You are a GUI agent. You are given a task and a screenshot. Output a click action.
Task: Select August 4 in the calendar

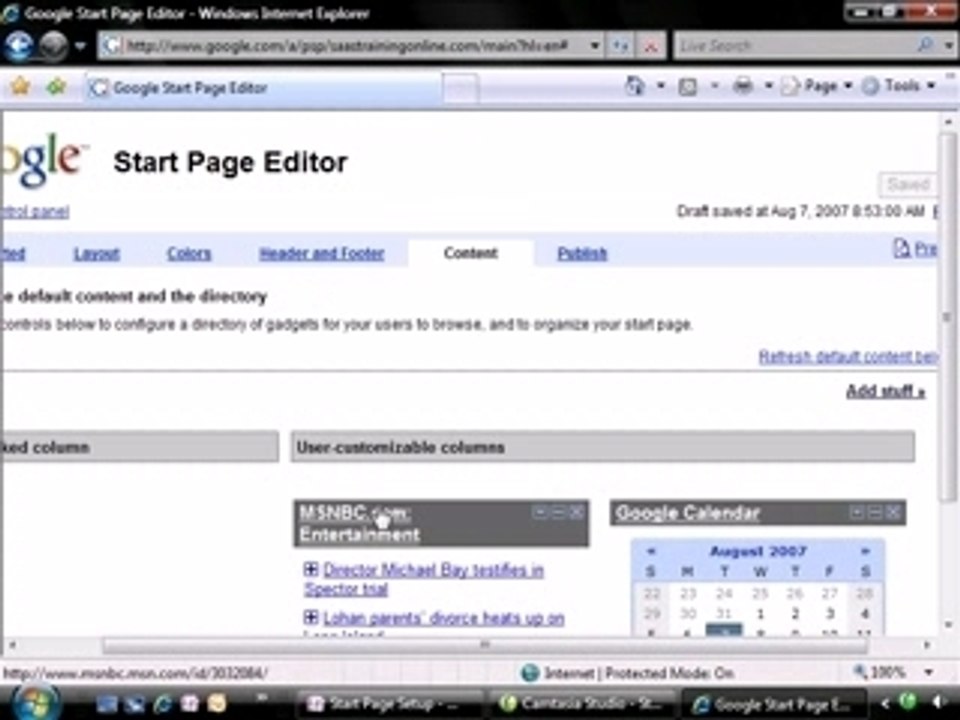[x=865, y=613]
